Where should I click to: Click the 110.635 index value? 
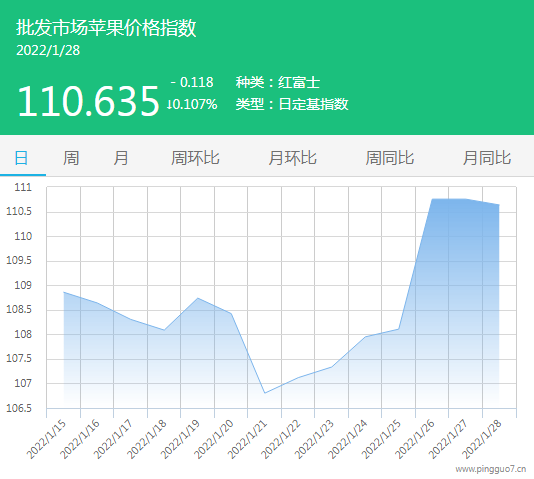tap(88, 101)
